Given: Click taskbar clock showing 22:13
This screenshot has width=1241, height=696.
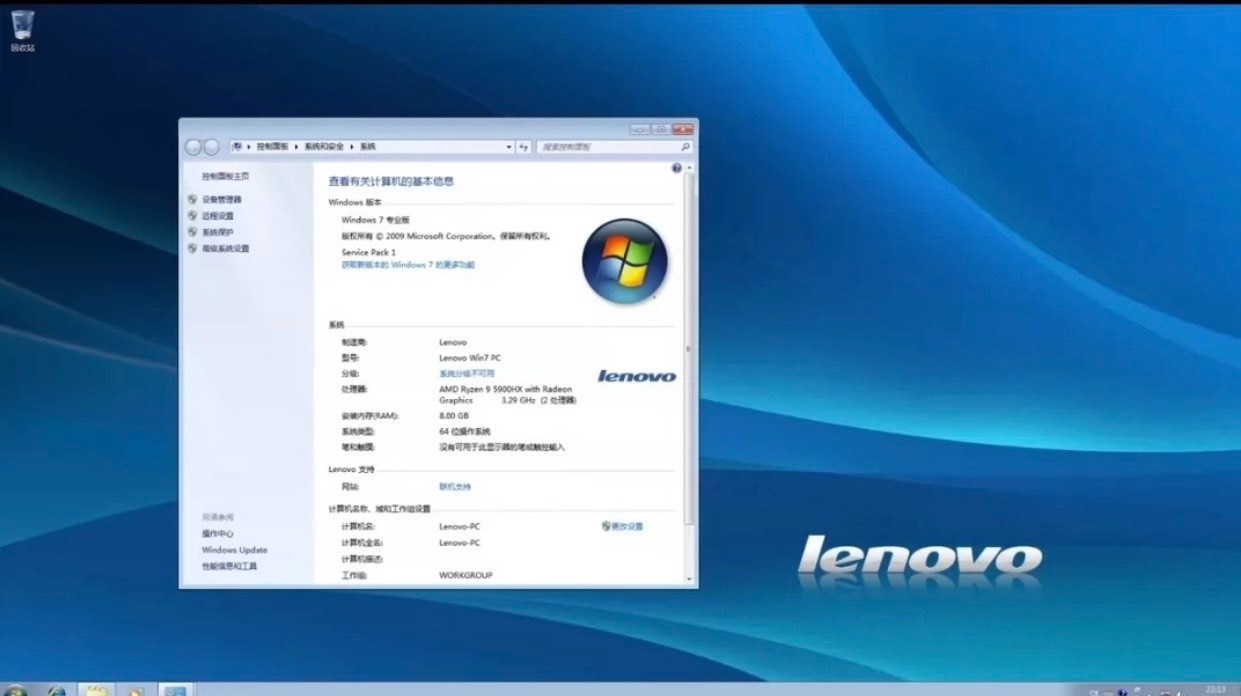Looking at the screenshot, I should [x=1215, y=689].
